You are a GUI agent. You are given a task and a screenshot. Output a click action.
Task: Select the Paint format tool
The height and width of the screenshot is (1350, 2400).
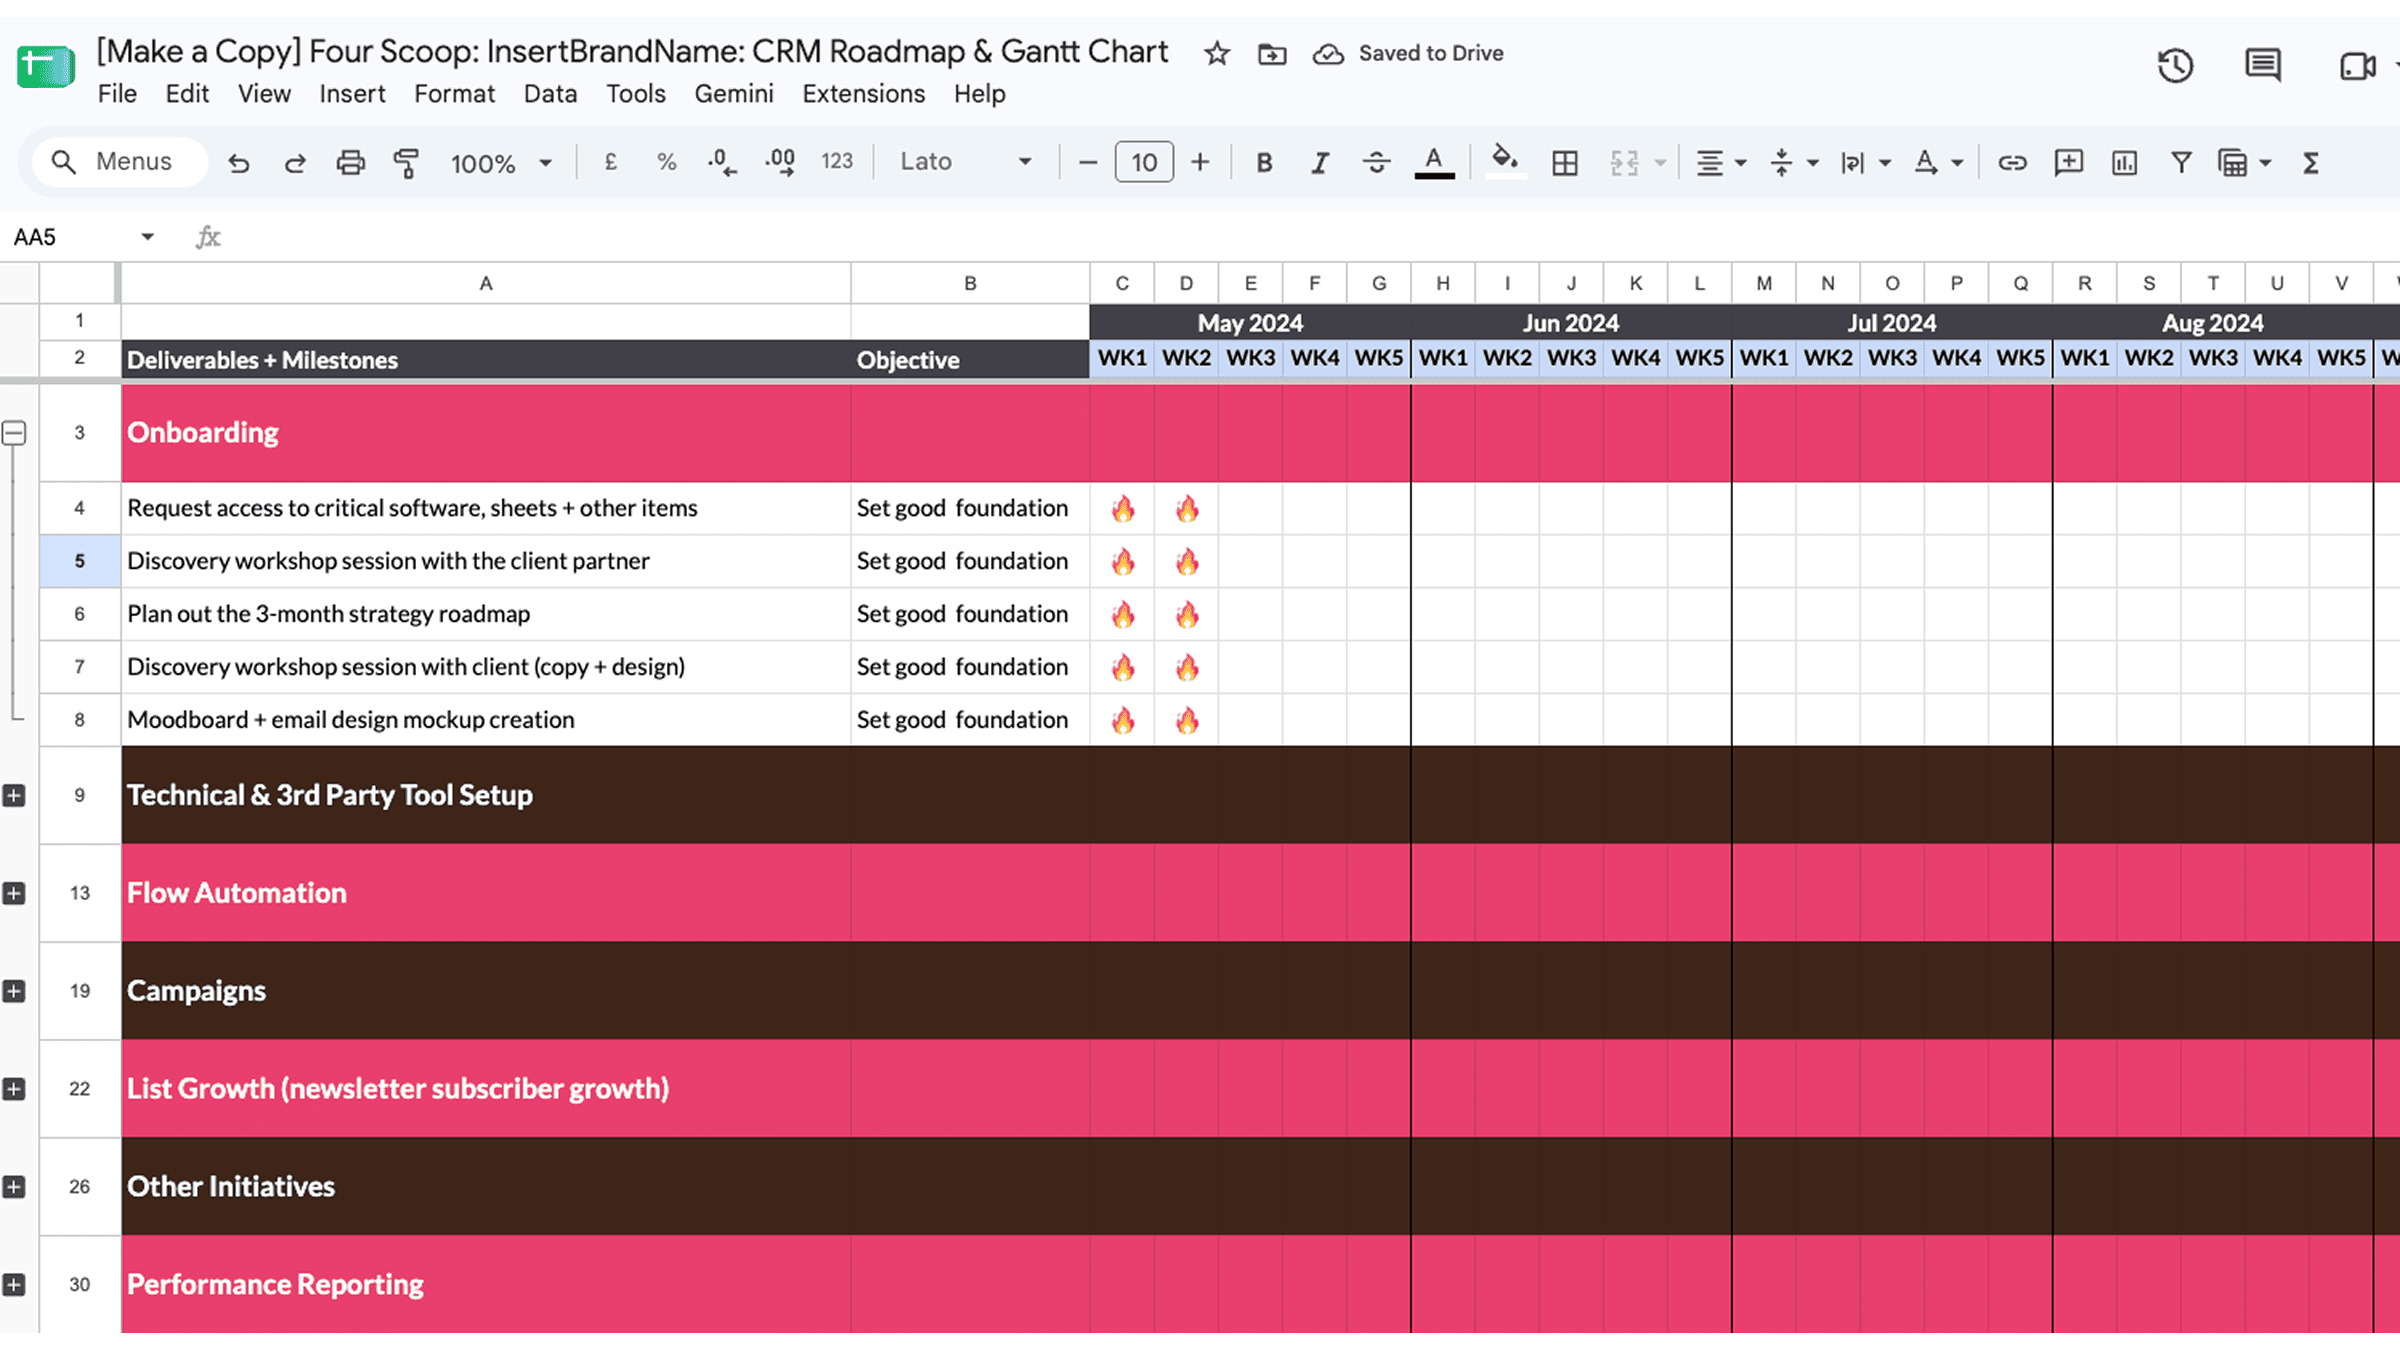click(406, 162)
